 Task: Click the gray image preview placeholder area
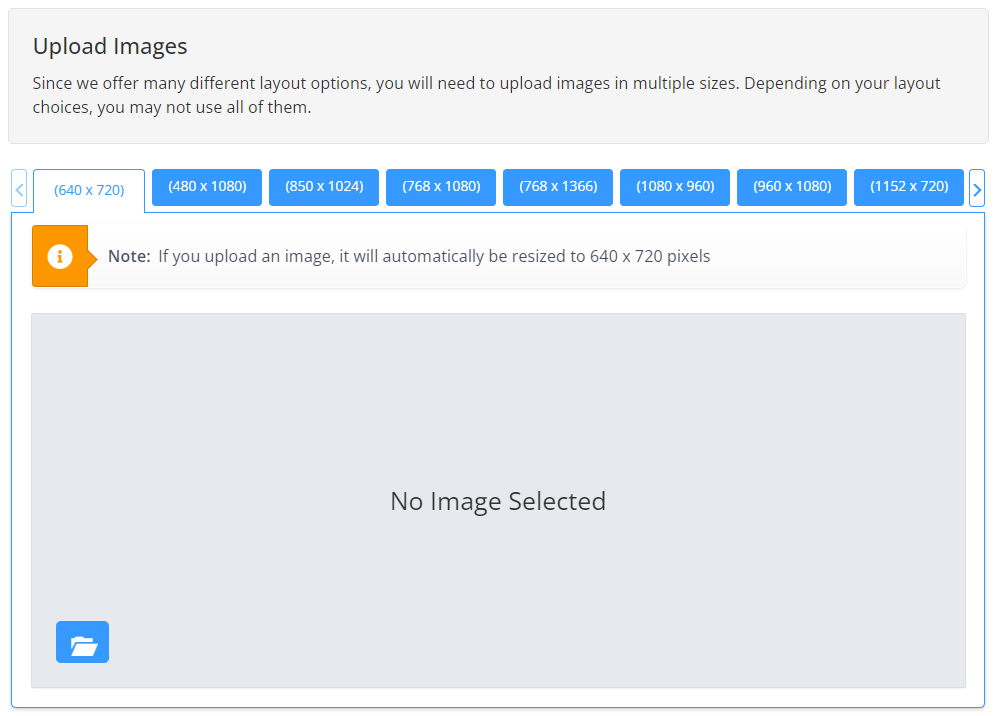pos(498,500)
